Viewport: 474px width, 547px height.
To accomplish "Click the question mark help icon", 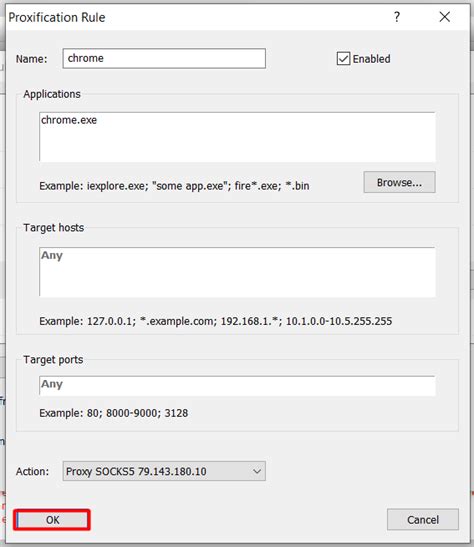I will tap(397, 17).
